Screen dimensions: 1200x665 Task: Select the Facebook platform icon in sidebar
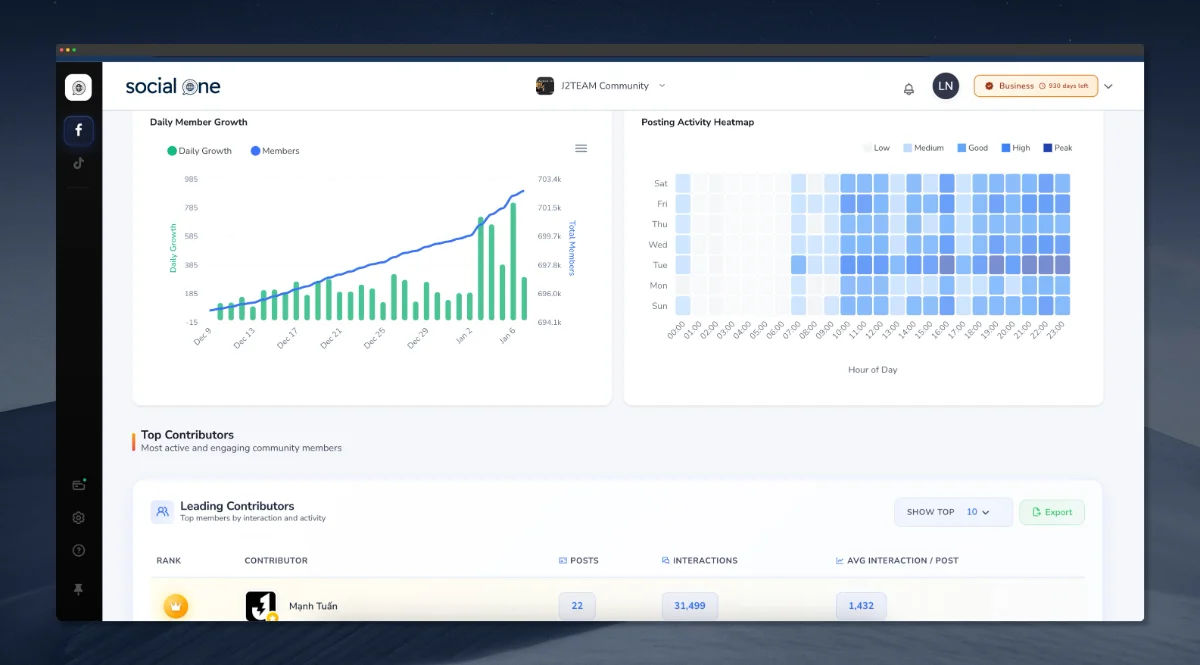pos(78,130)
